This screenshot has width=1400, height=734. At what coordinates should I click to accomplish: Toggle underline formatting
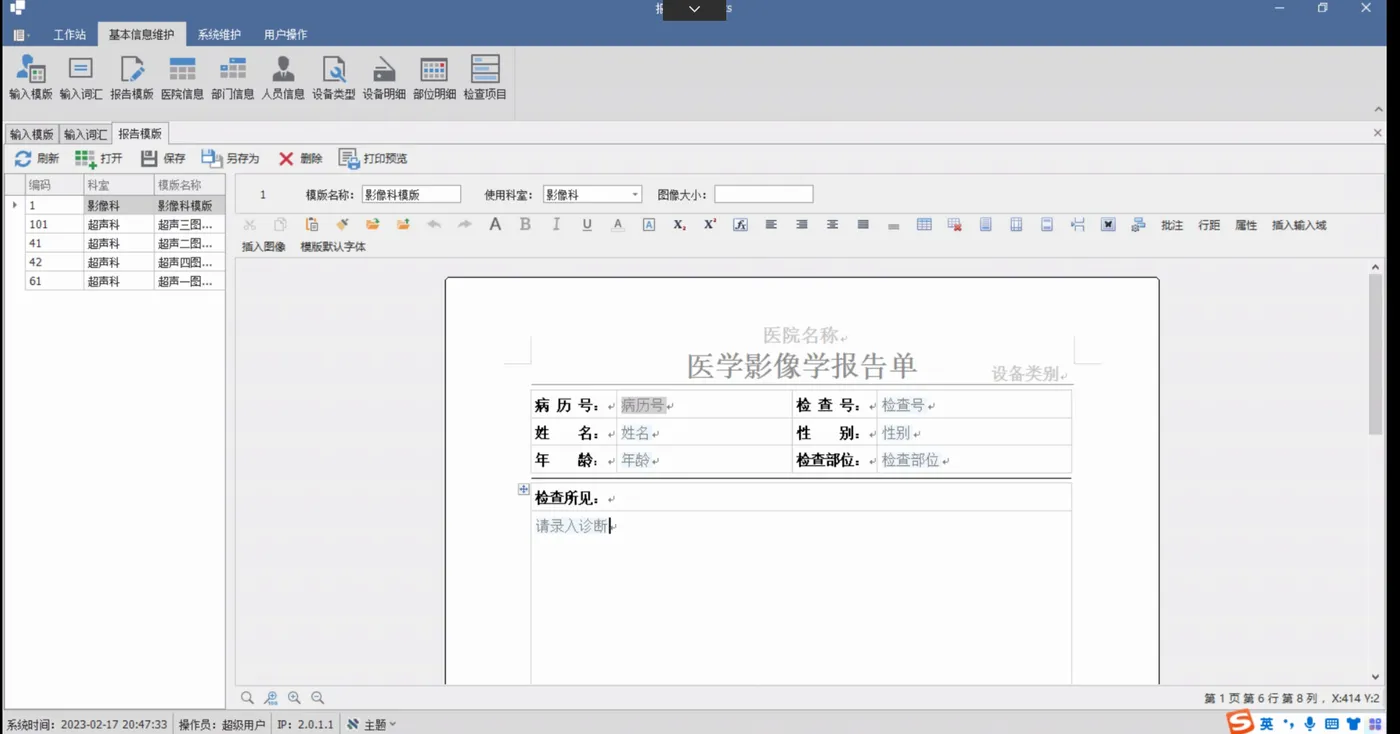(x=587, y=225)
